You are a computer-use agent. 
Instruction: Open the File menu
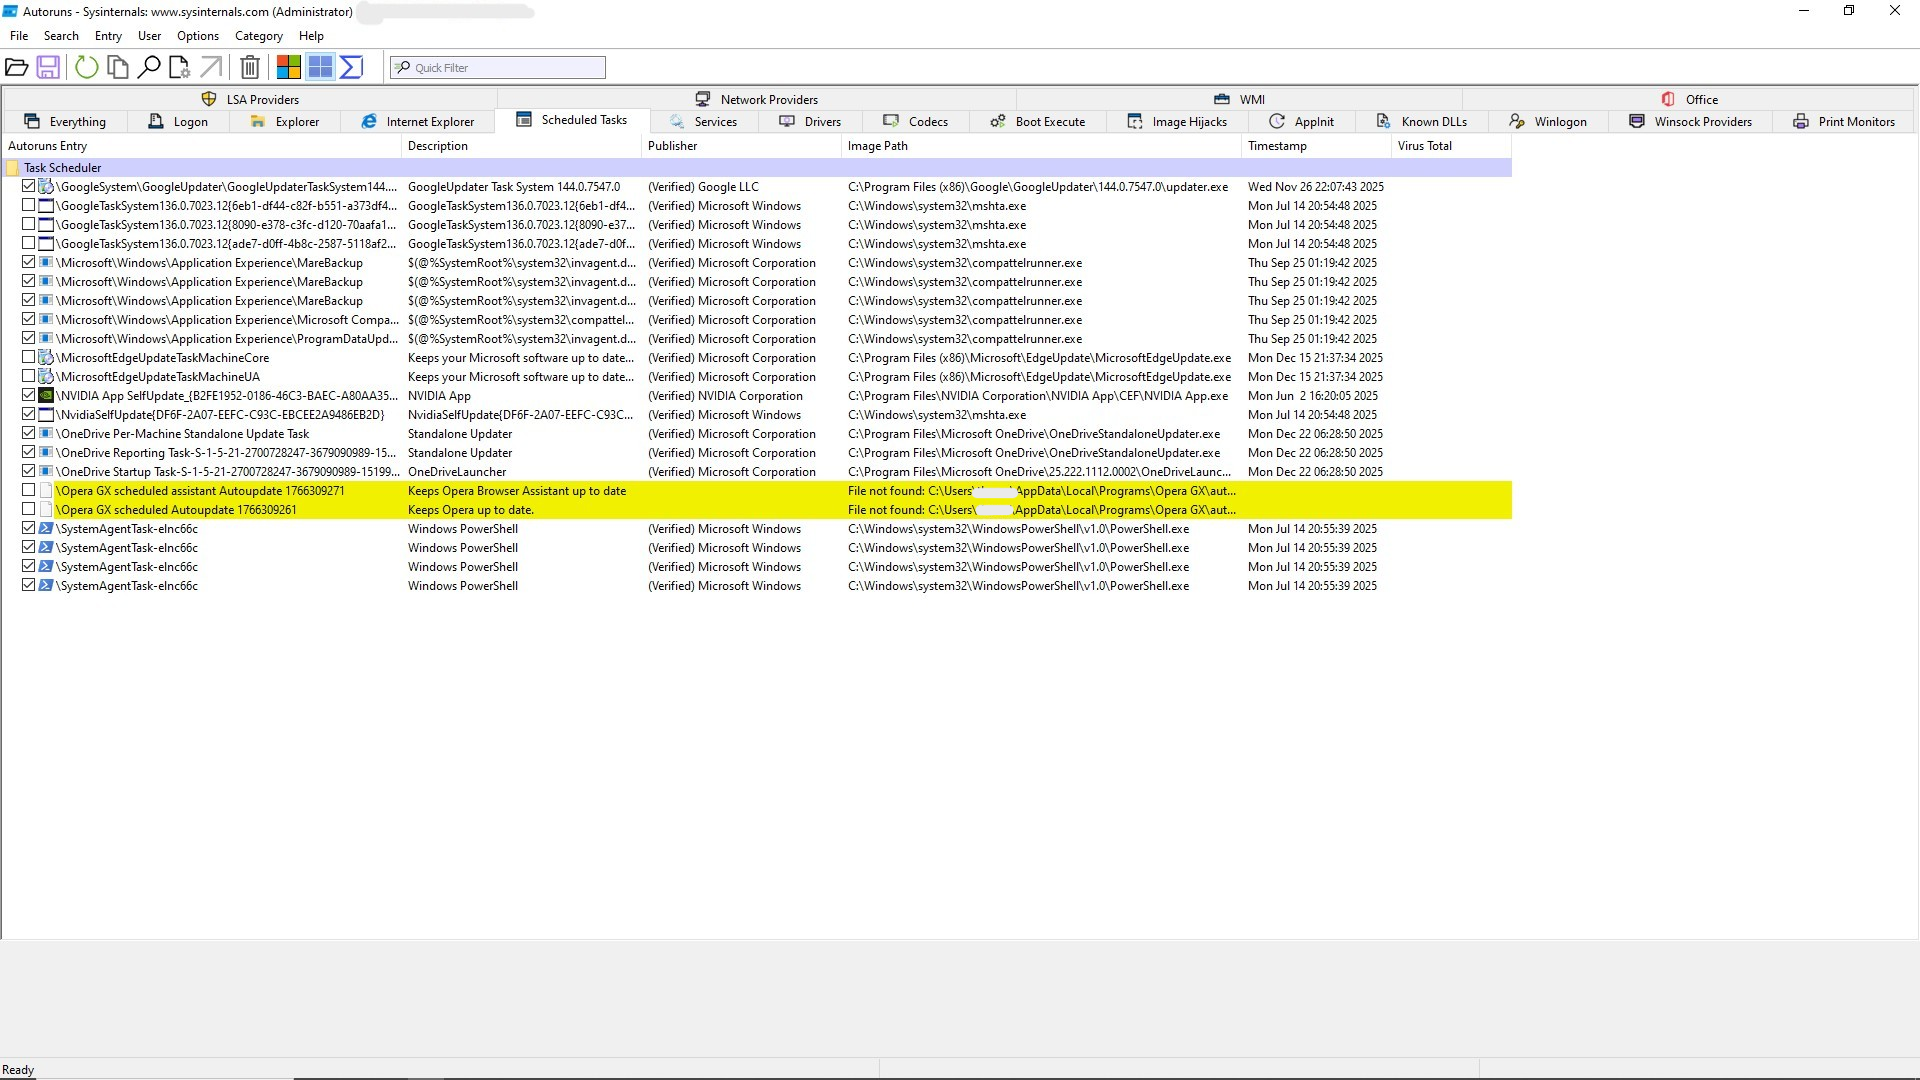click(19, 36)
